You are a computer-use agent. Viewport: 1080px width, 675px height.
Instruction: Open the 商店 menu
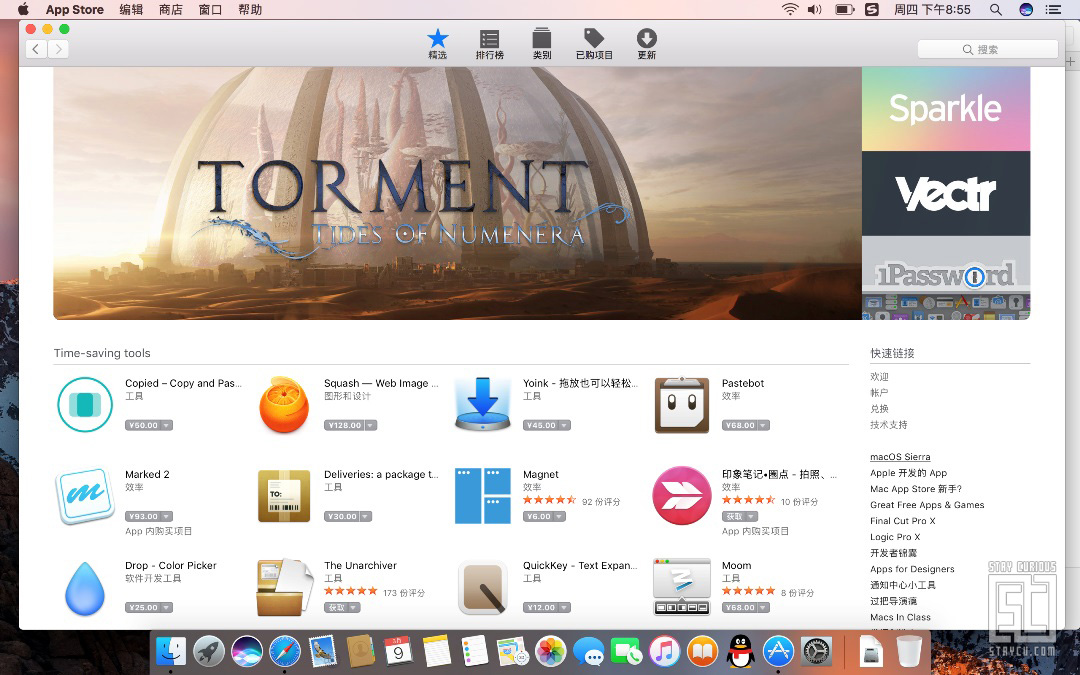[x=170, y=10]
